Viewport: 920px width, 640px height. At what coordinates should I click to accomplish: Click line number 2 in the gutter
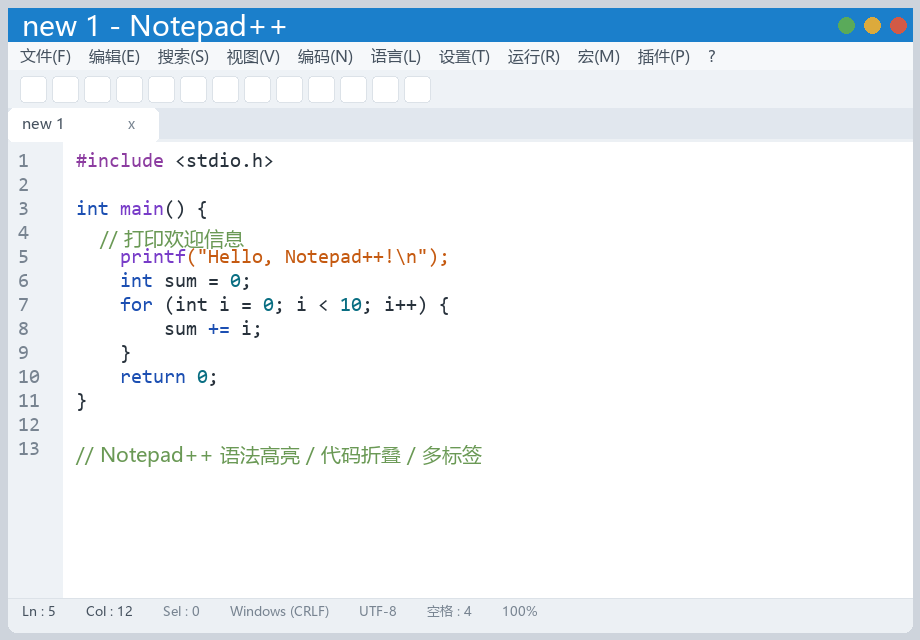pyautogui.click(x=23, y=185)
